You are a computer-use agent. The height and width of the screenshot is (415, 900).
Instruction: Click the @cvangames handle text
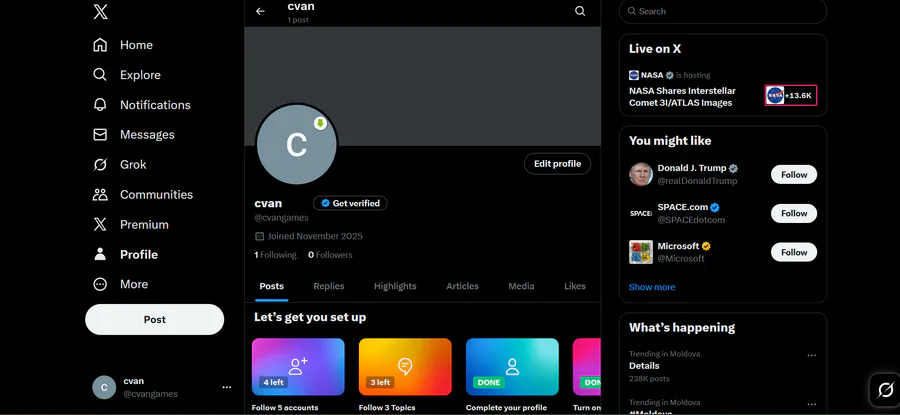pos(281,218)
